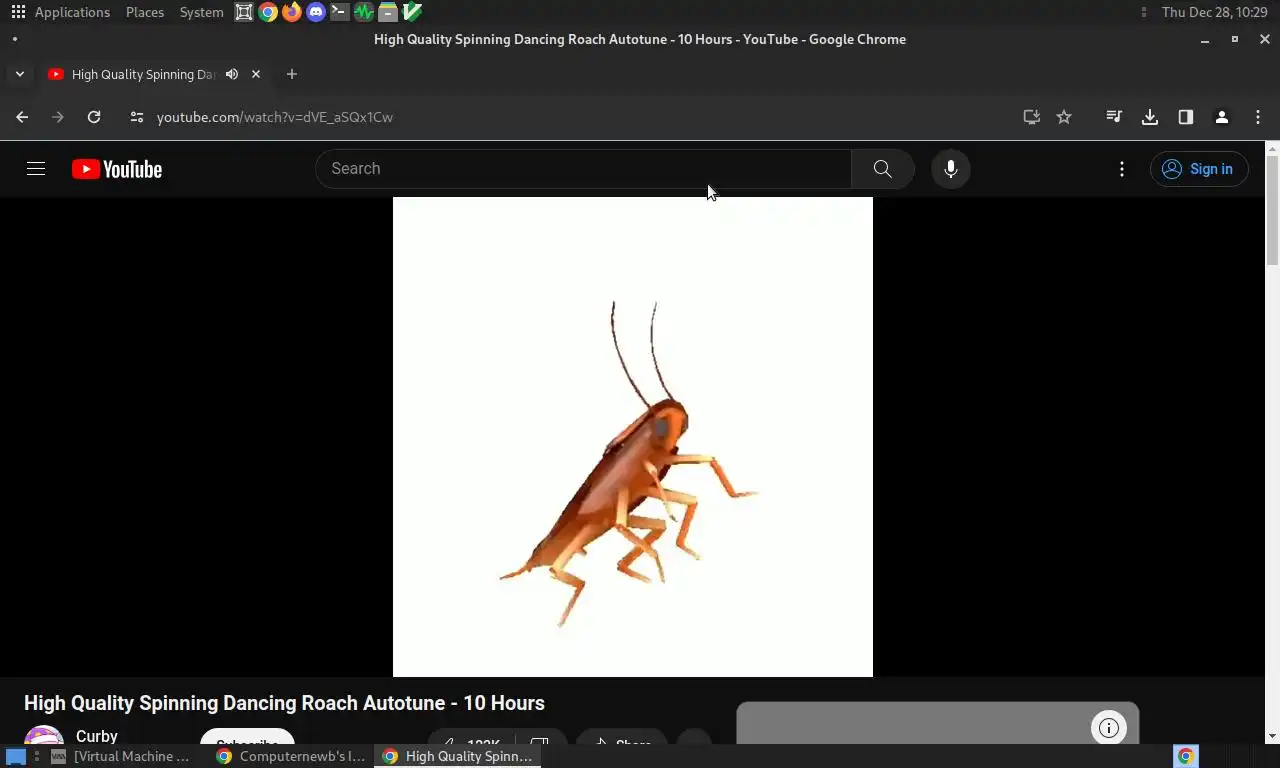Launch Vim from the top panel

tap(412, 12)
